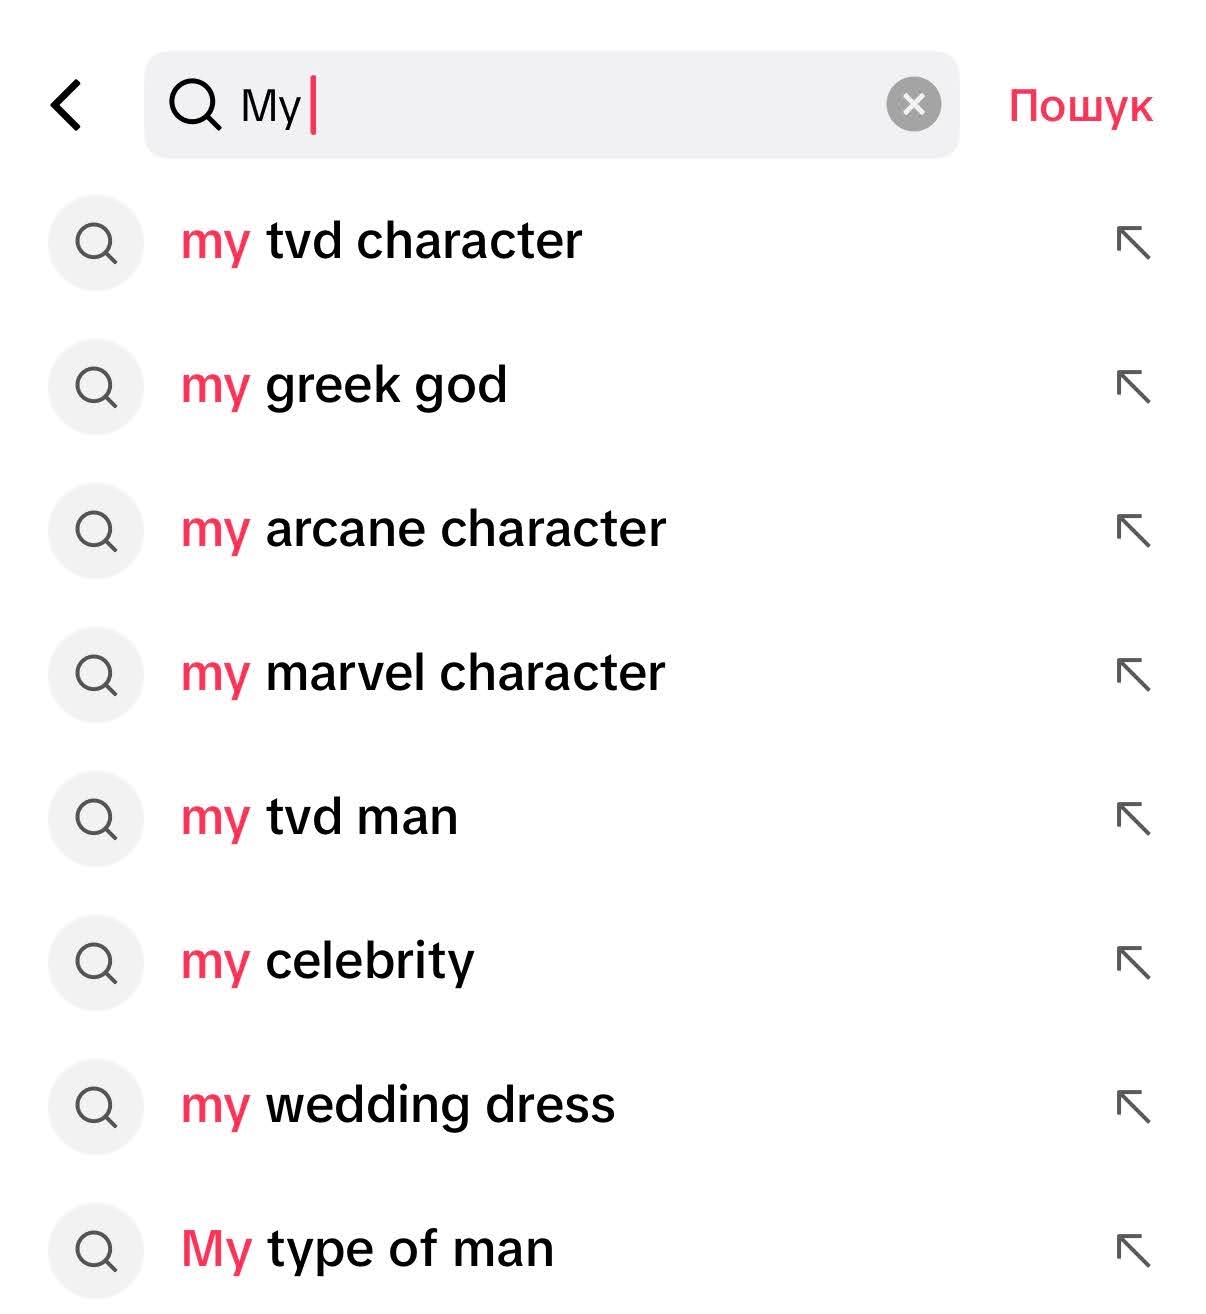Viewport: 1206px width, 1314px height.
Task: Fill search with 'my tvd character' arrow
Action: (x=1133, y=243)
